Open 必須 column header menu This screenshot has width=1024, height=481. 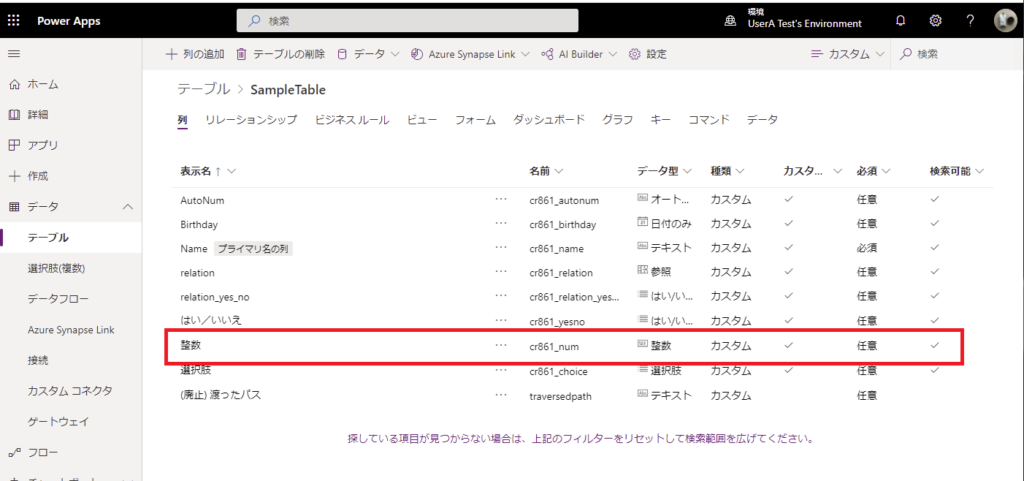click(x=874, y=171)
